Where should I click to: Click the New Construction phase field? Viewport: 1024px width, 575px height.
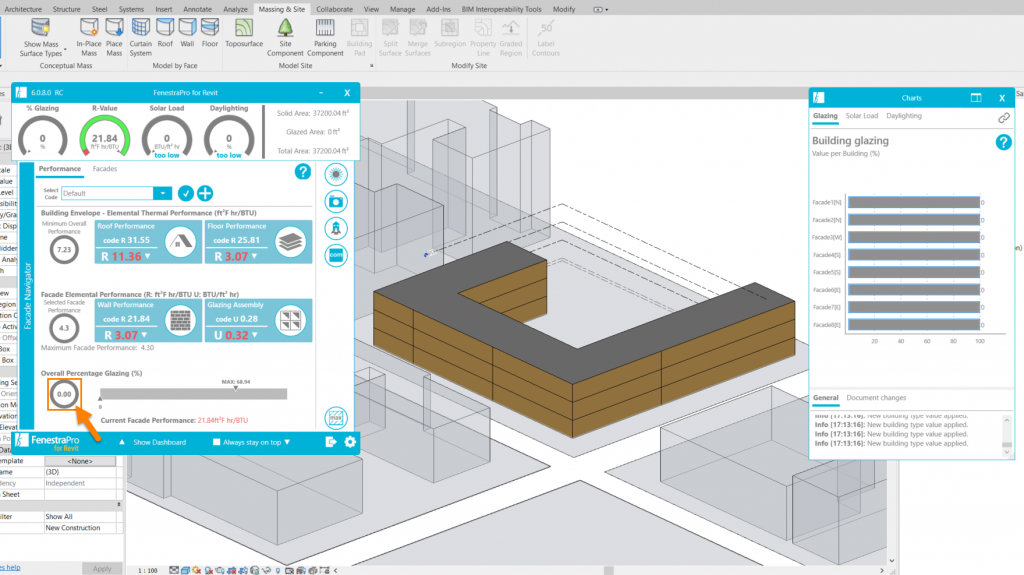(80, 528)
